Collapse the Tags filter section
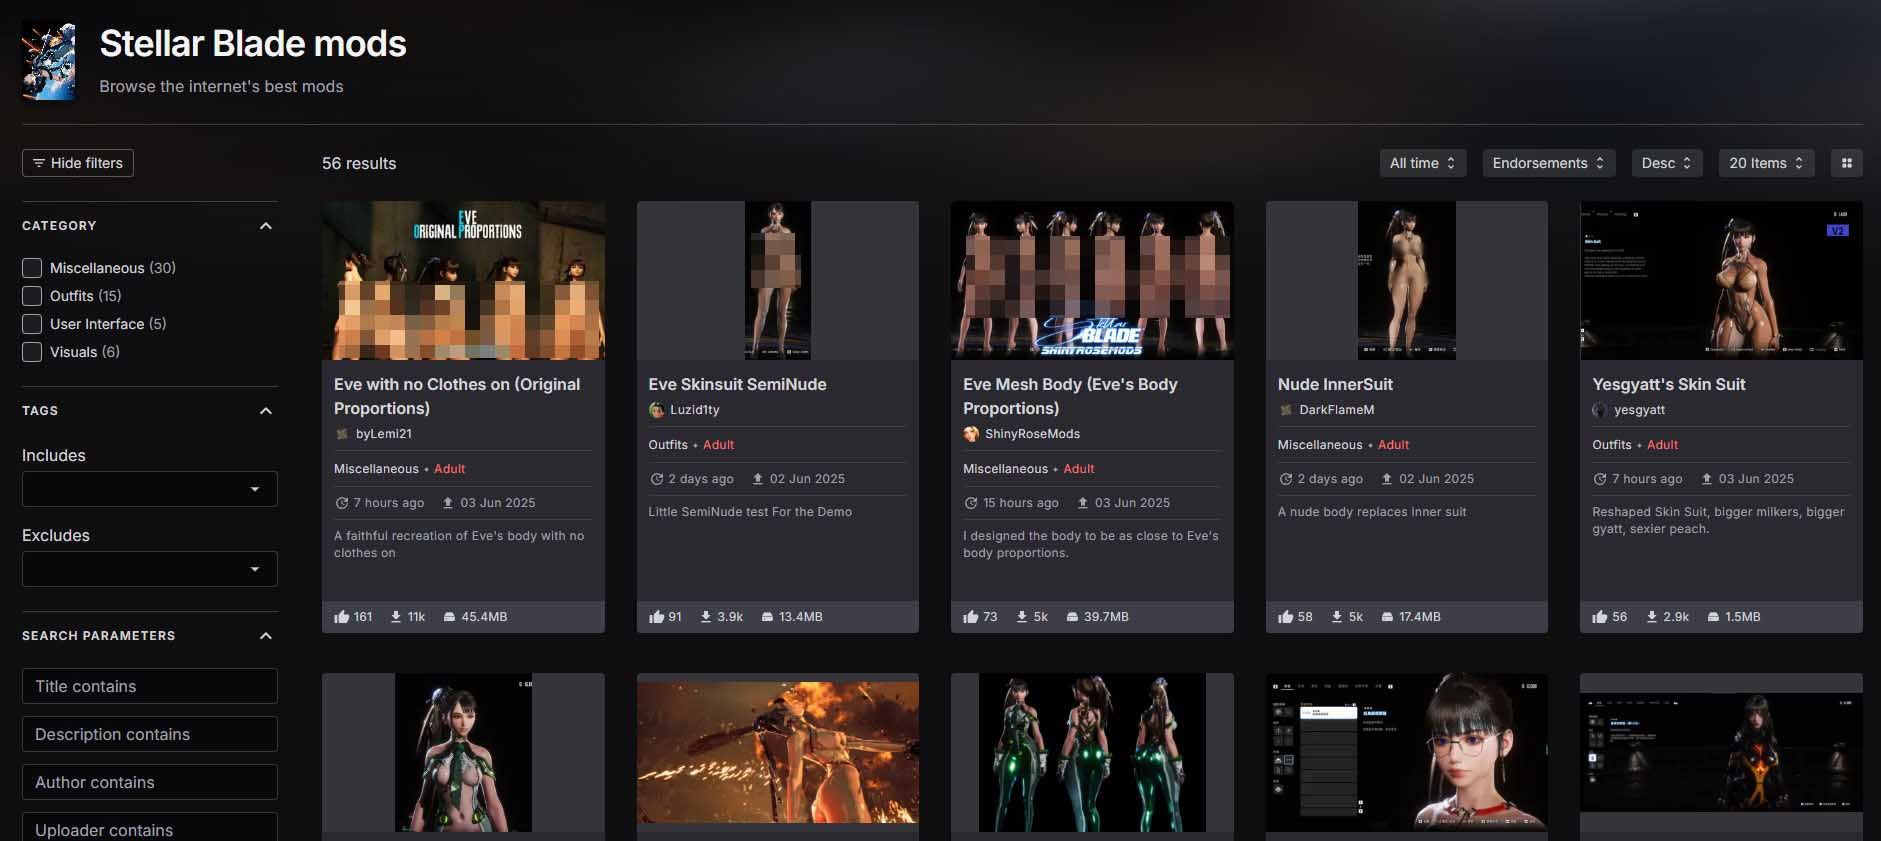 tap(266, 411)
